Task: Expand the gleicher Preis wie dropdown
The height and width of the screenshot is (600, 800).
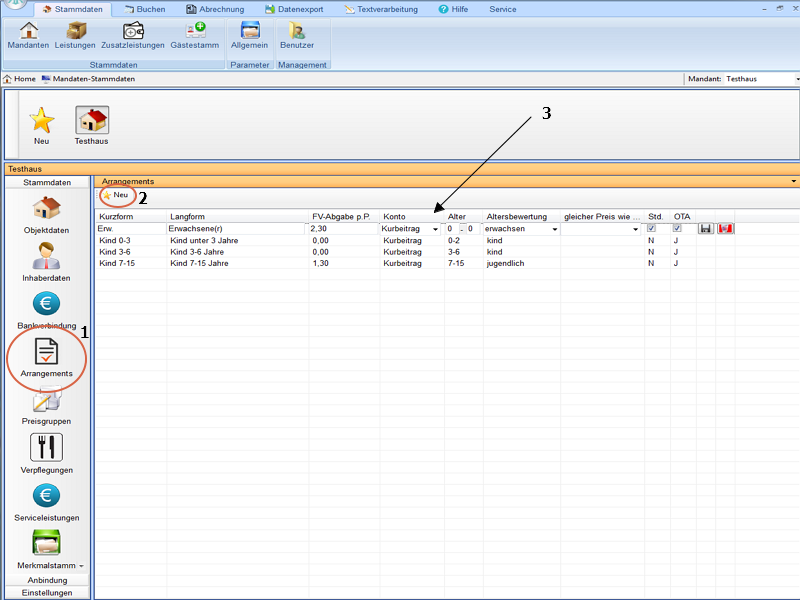Action: click(635, 229)
